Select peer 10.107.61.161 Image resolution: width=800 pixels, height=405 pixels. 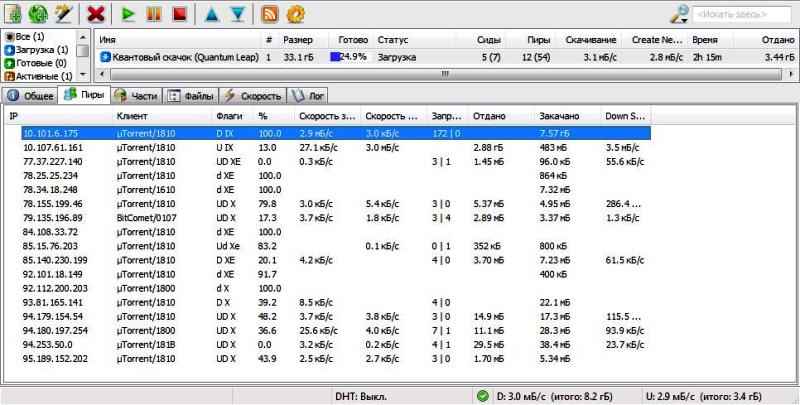click(x=336, y=148)
